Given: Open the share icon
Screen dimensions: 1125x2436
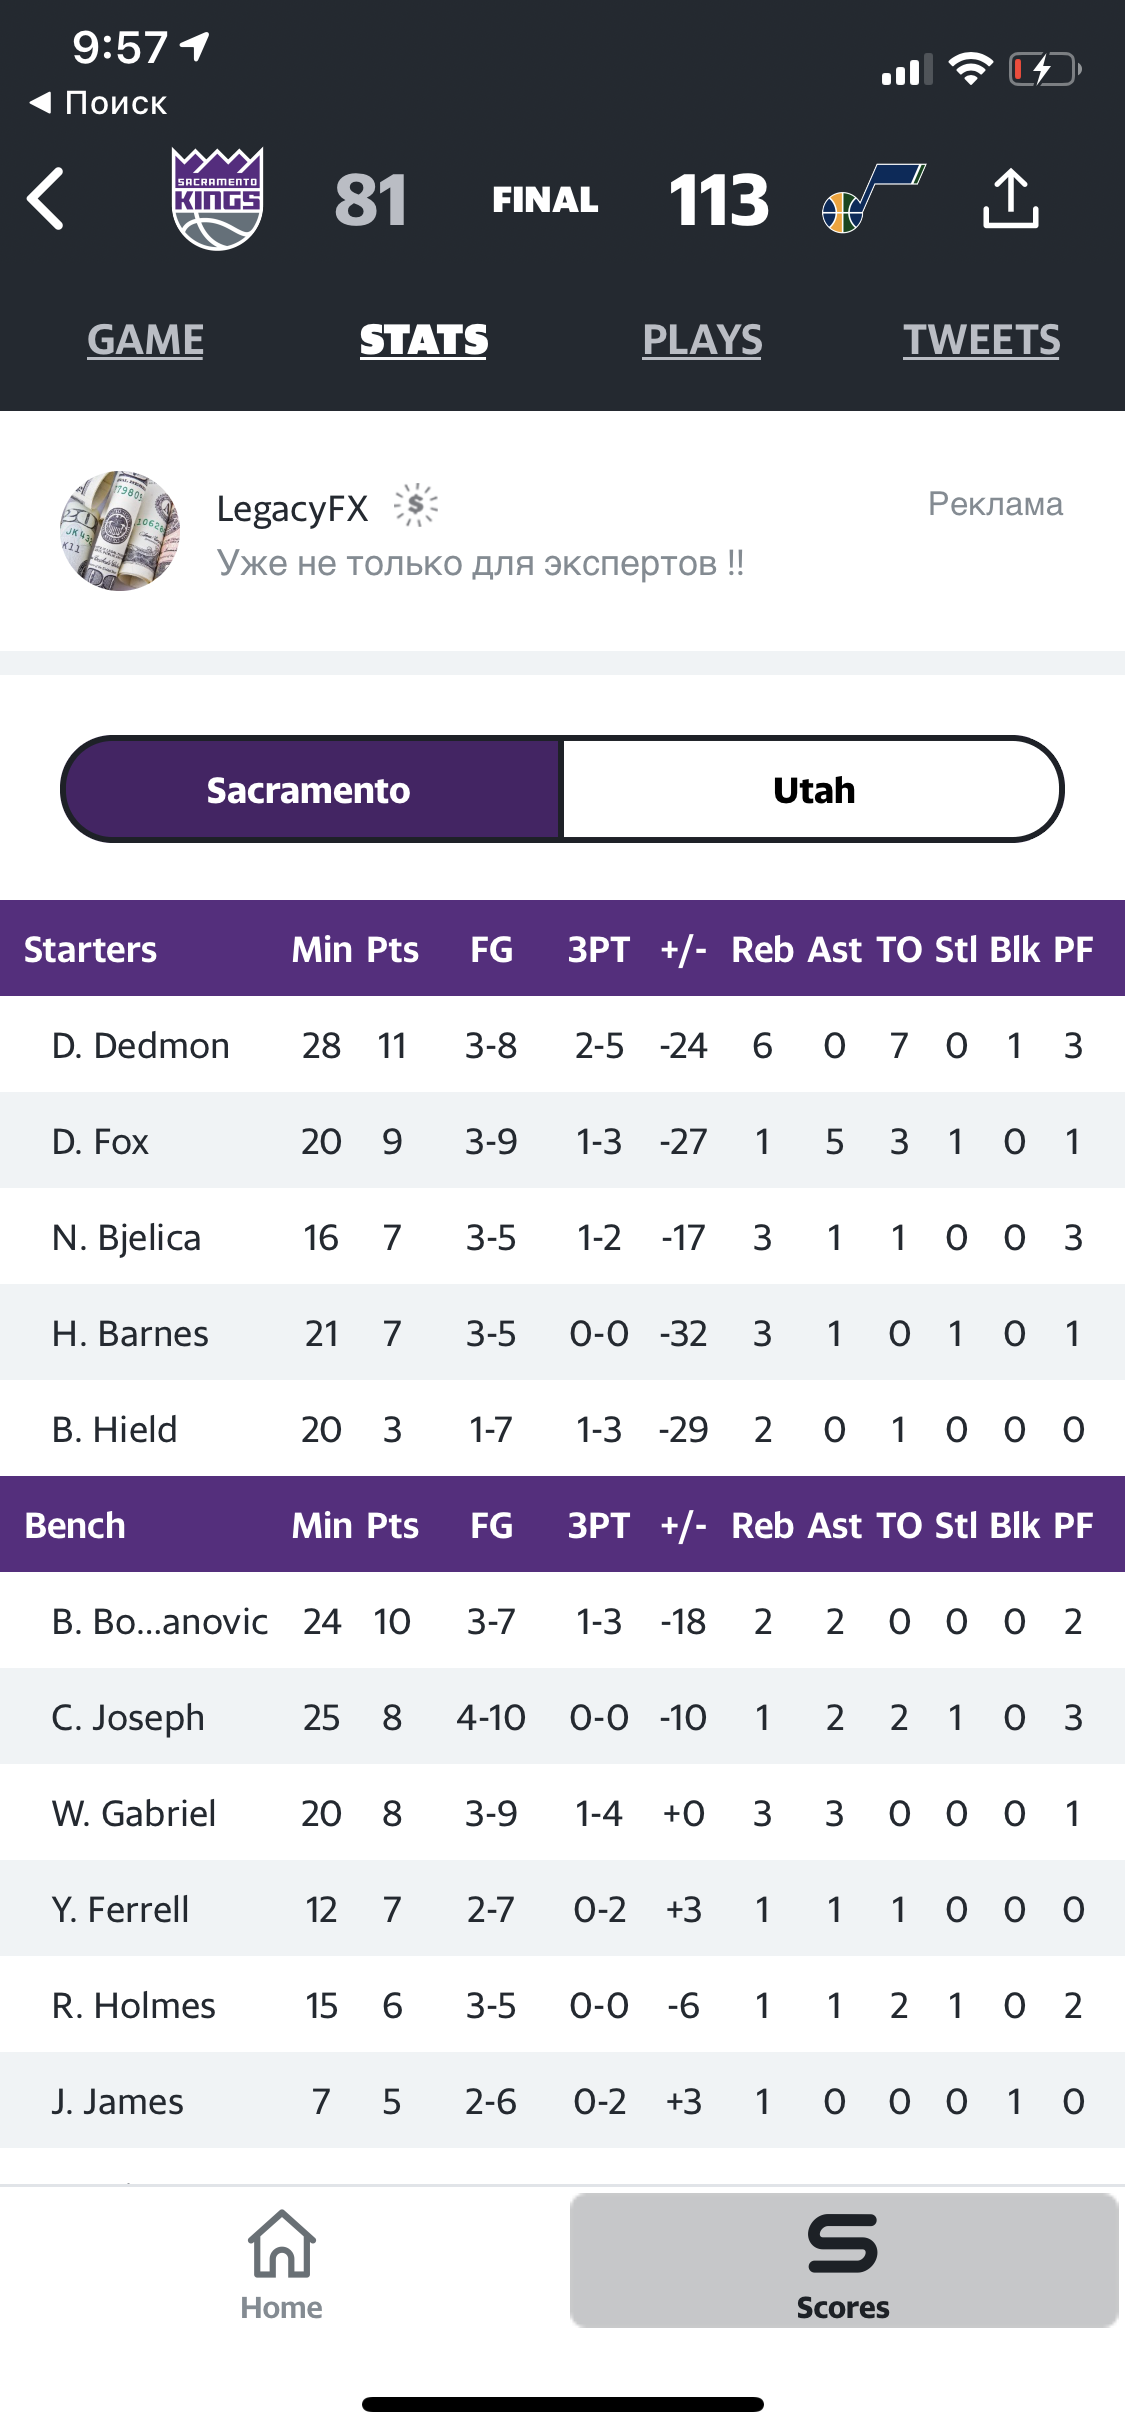Looking at the screenshot, I should click(x=1010, y=199).
